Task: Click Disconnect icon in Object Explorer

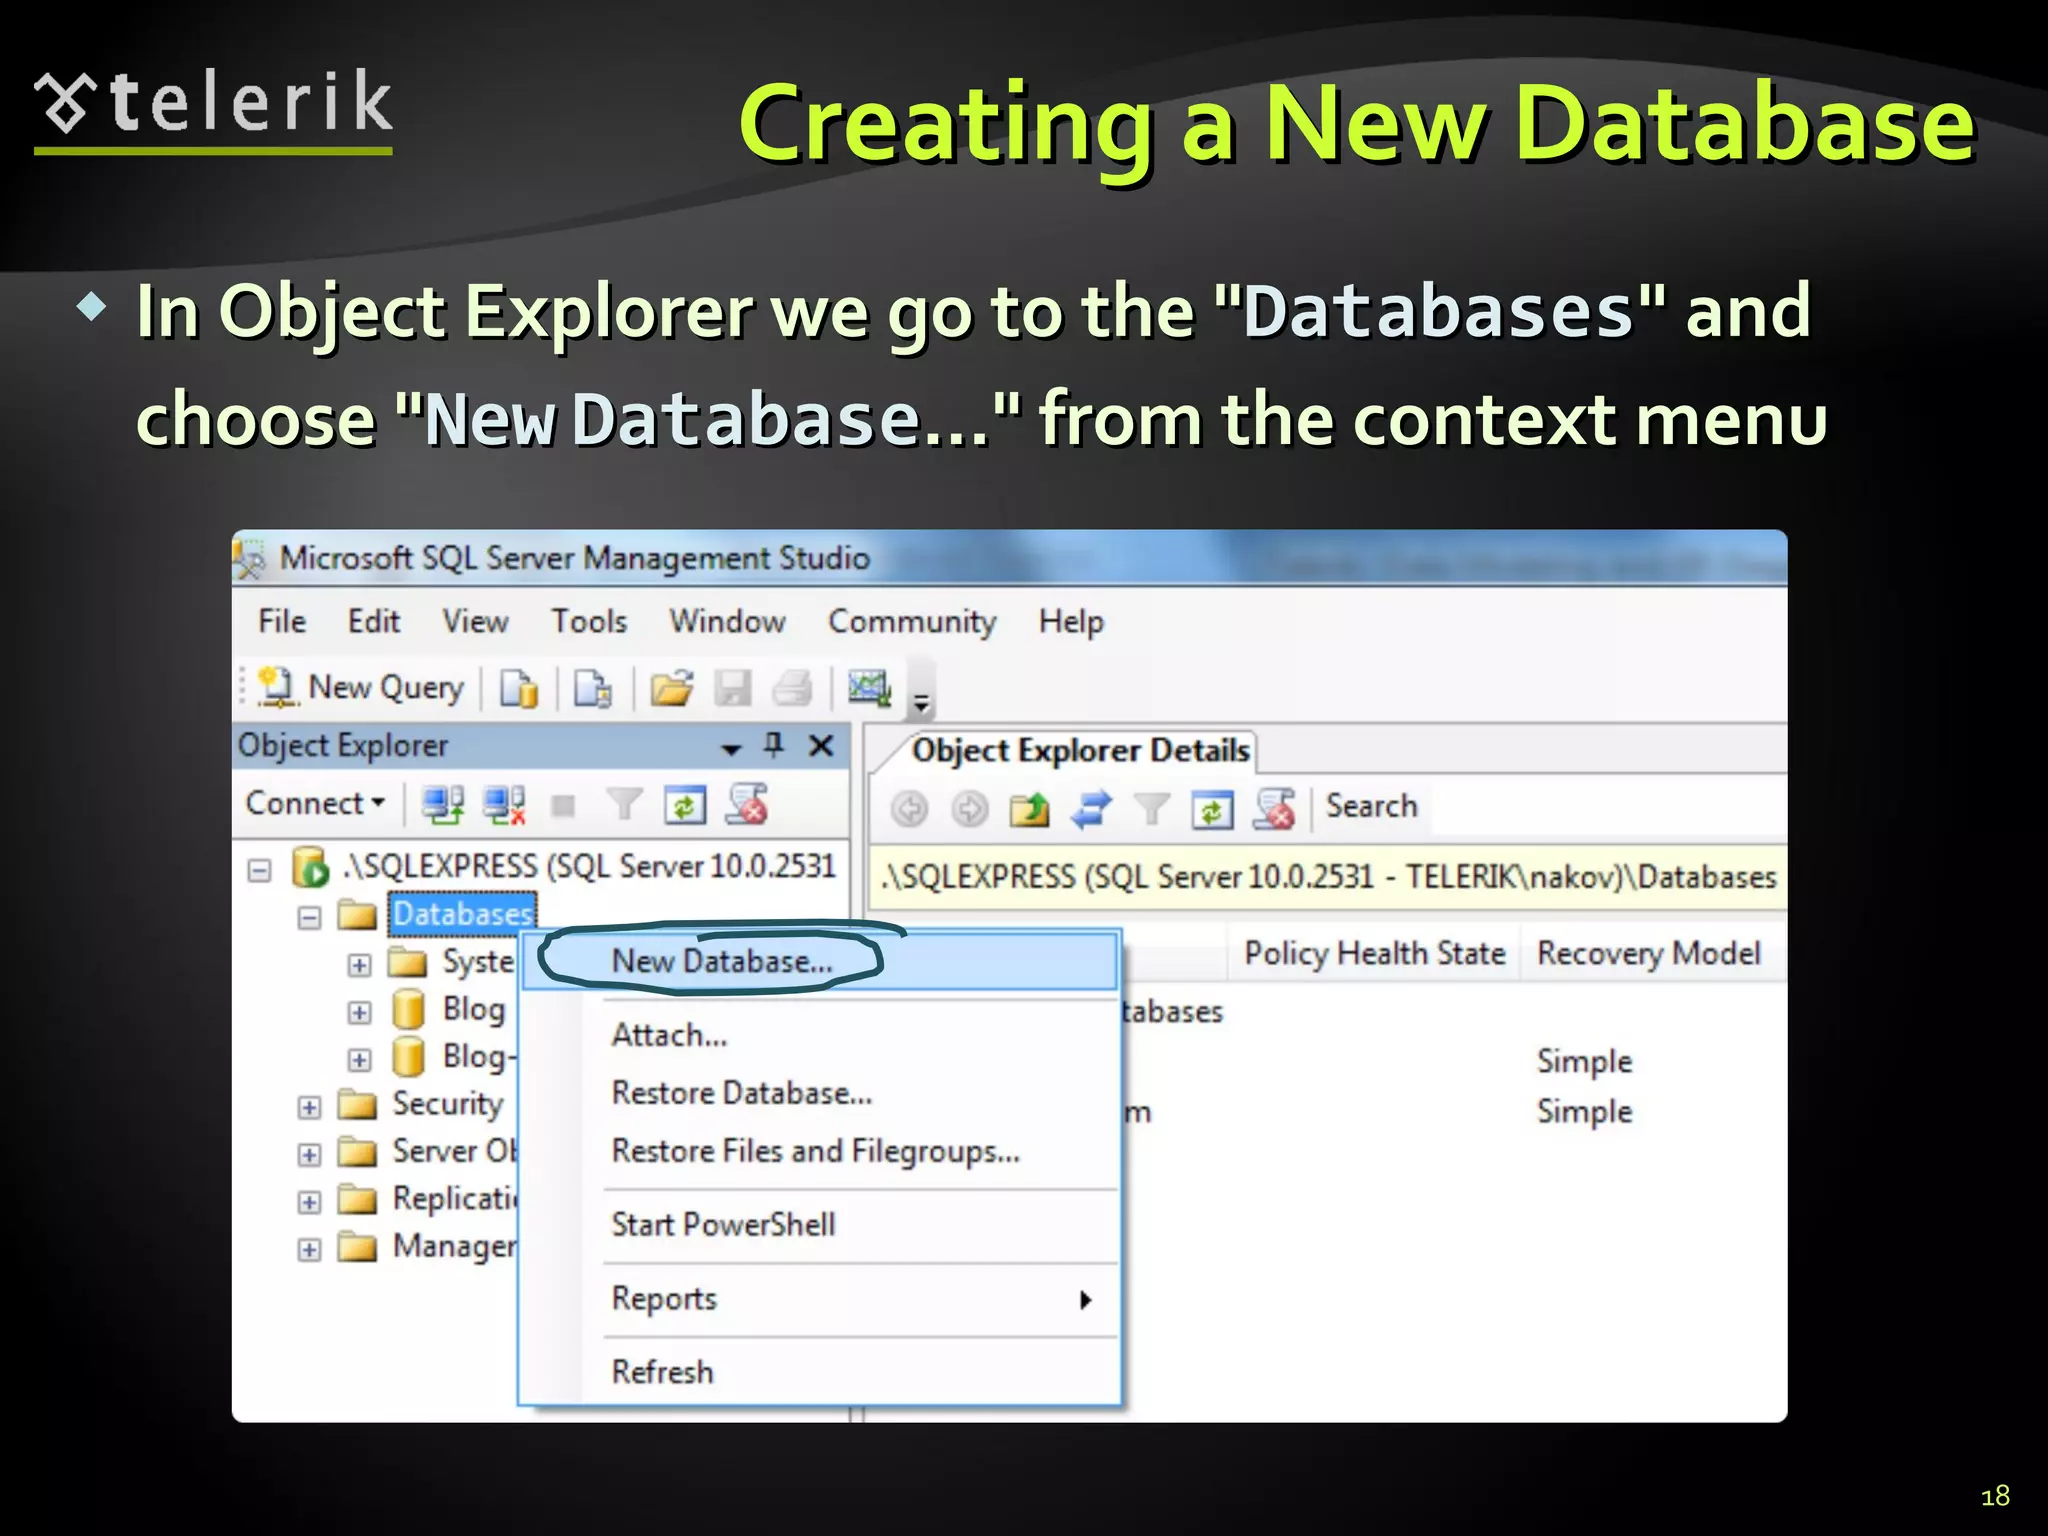Action: (504, 805)
